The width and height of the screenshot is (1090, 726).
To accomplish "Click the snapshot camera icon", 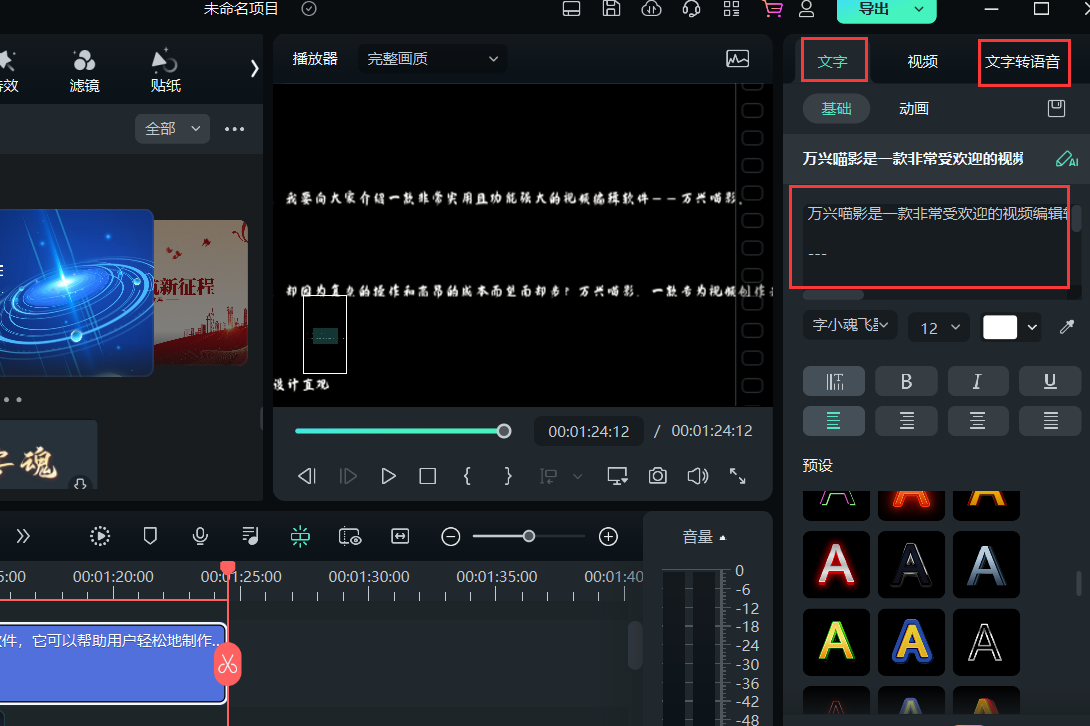I will click(x=657, y=476).
